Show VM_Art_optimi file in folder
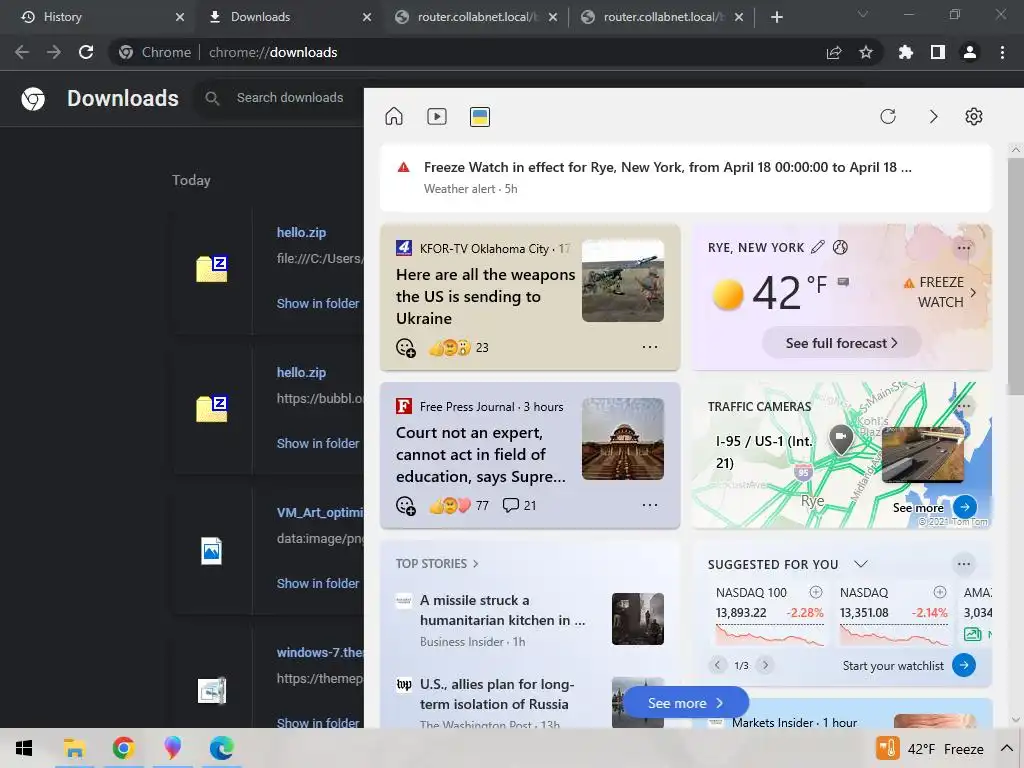Screen dimensions: 1024x768 (x=317, y=583)
